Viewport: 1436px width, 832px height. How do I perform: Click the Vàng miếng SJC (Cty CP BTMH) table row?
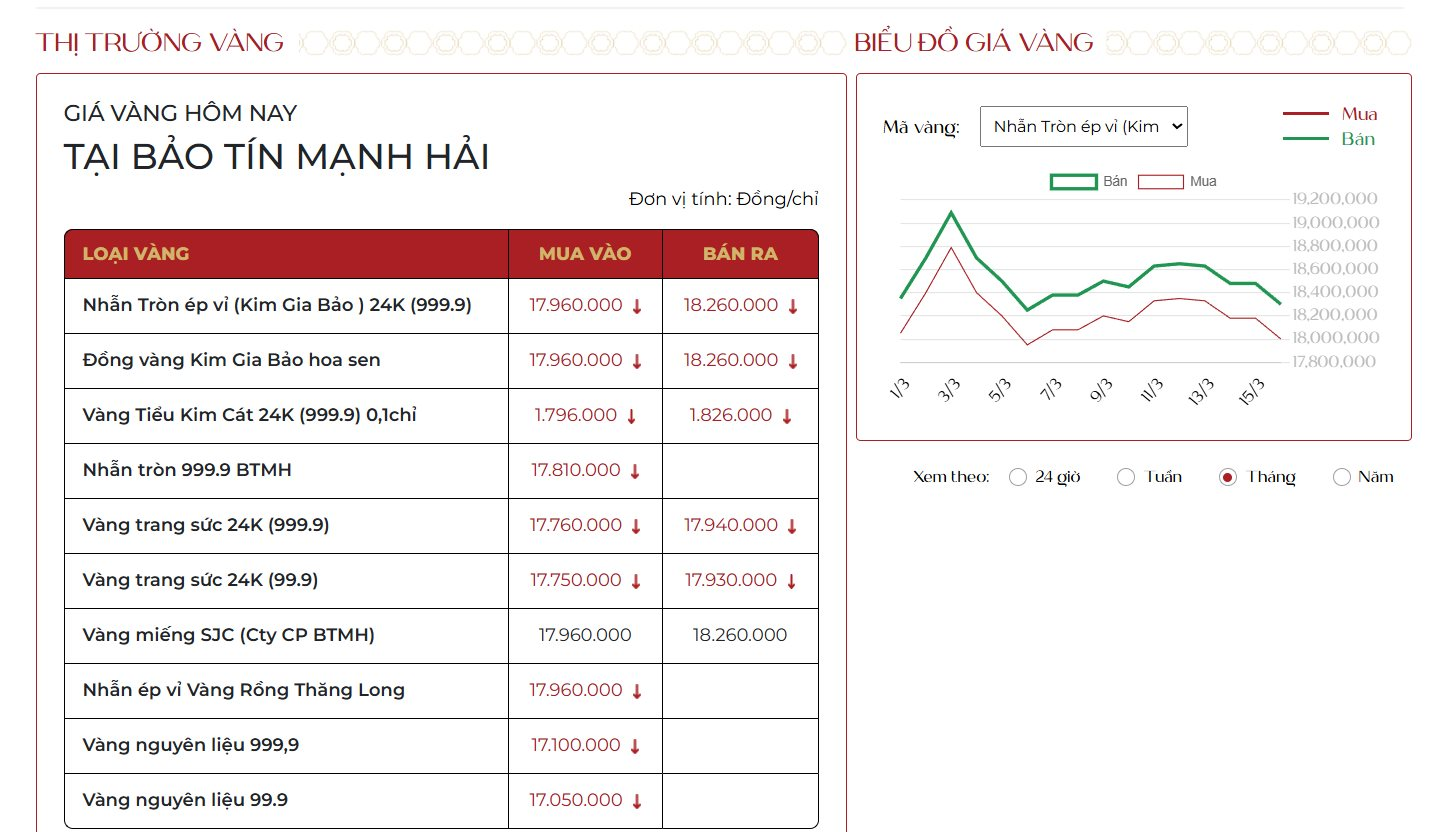(286, 635)
